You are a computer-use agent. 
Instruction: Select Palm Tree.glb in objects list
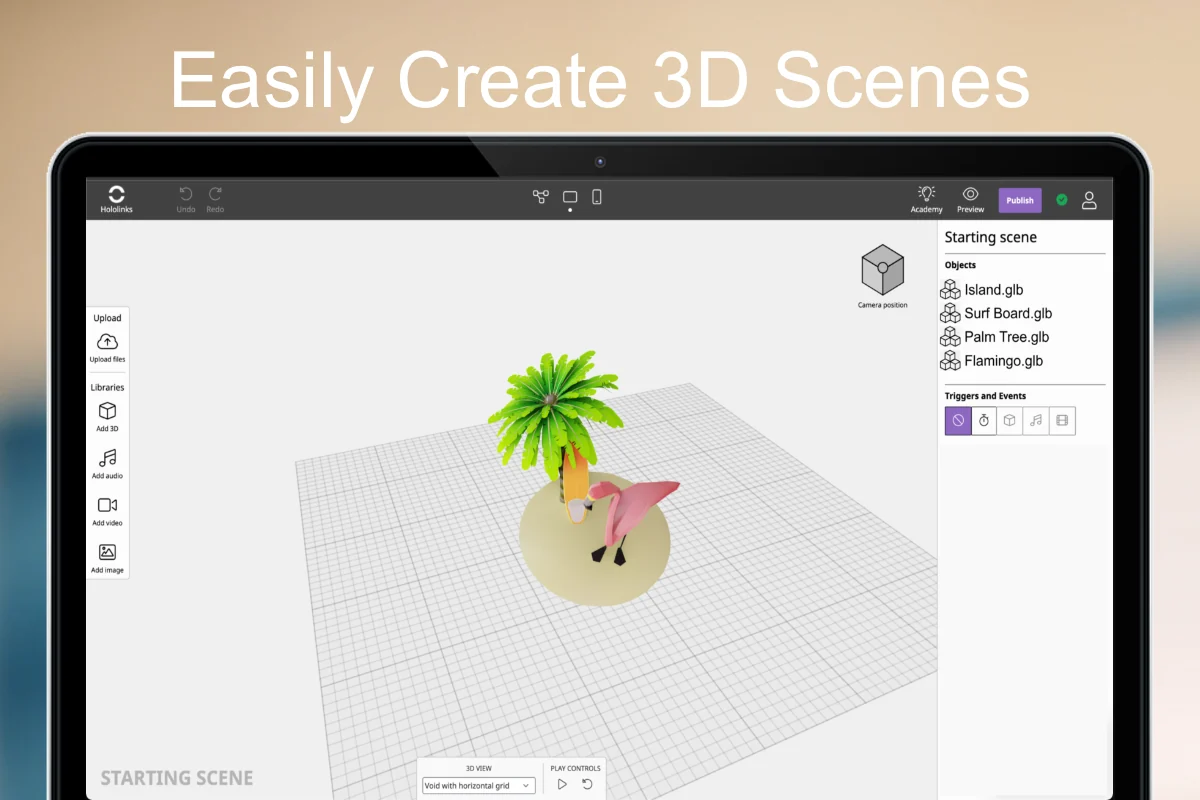click(x=1005, y=337)
